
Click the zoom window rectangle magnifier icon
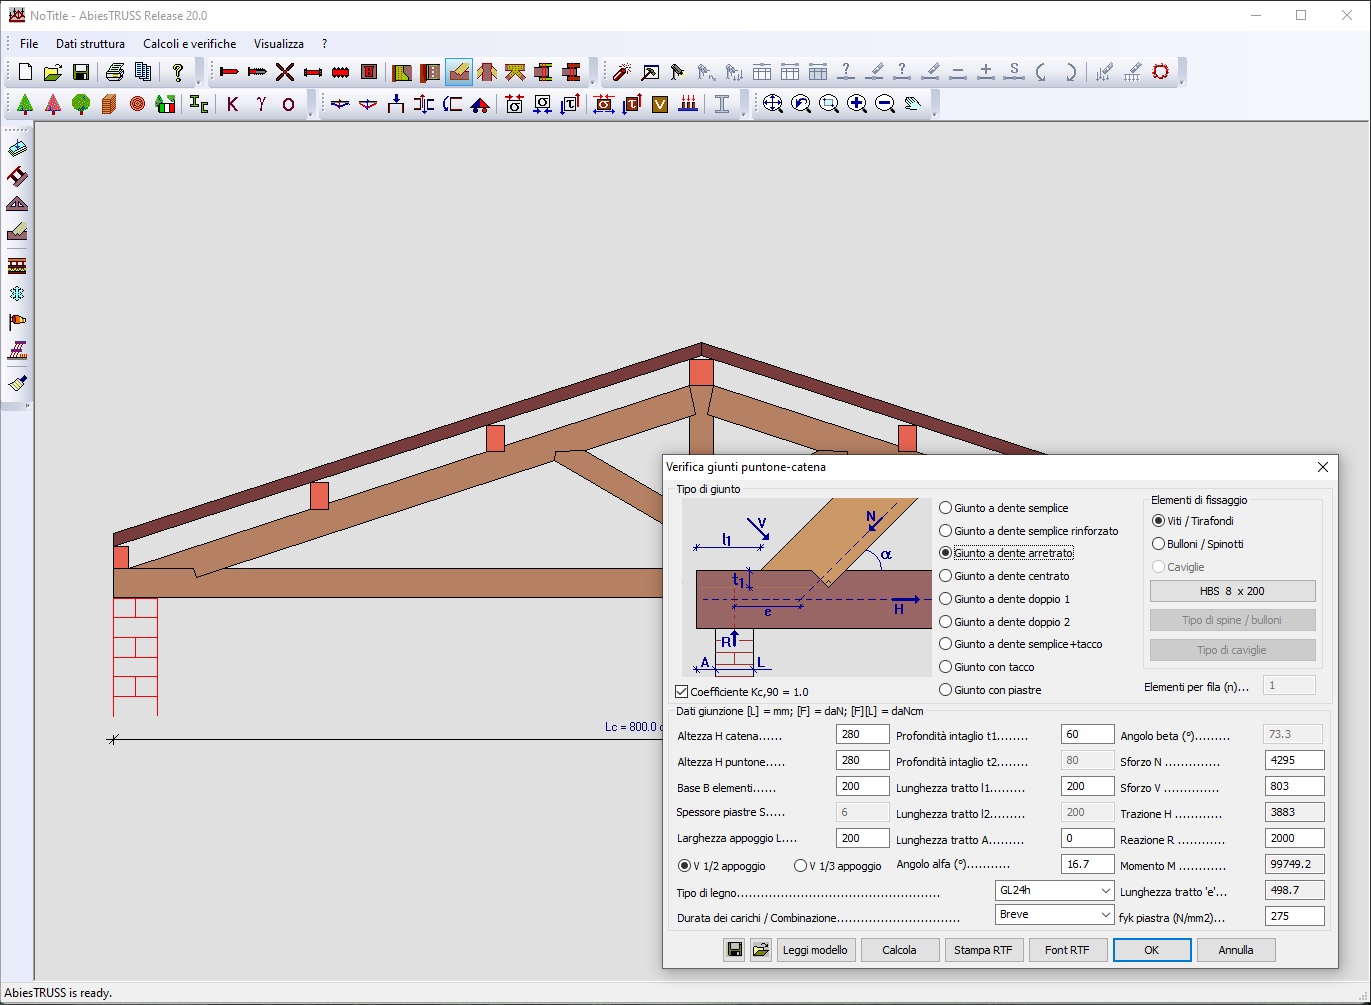click(829, 104)
